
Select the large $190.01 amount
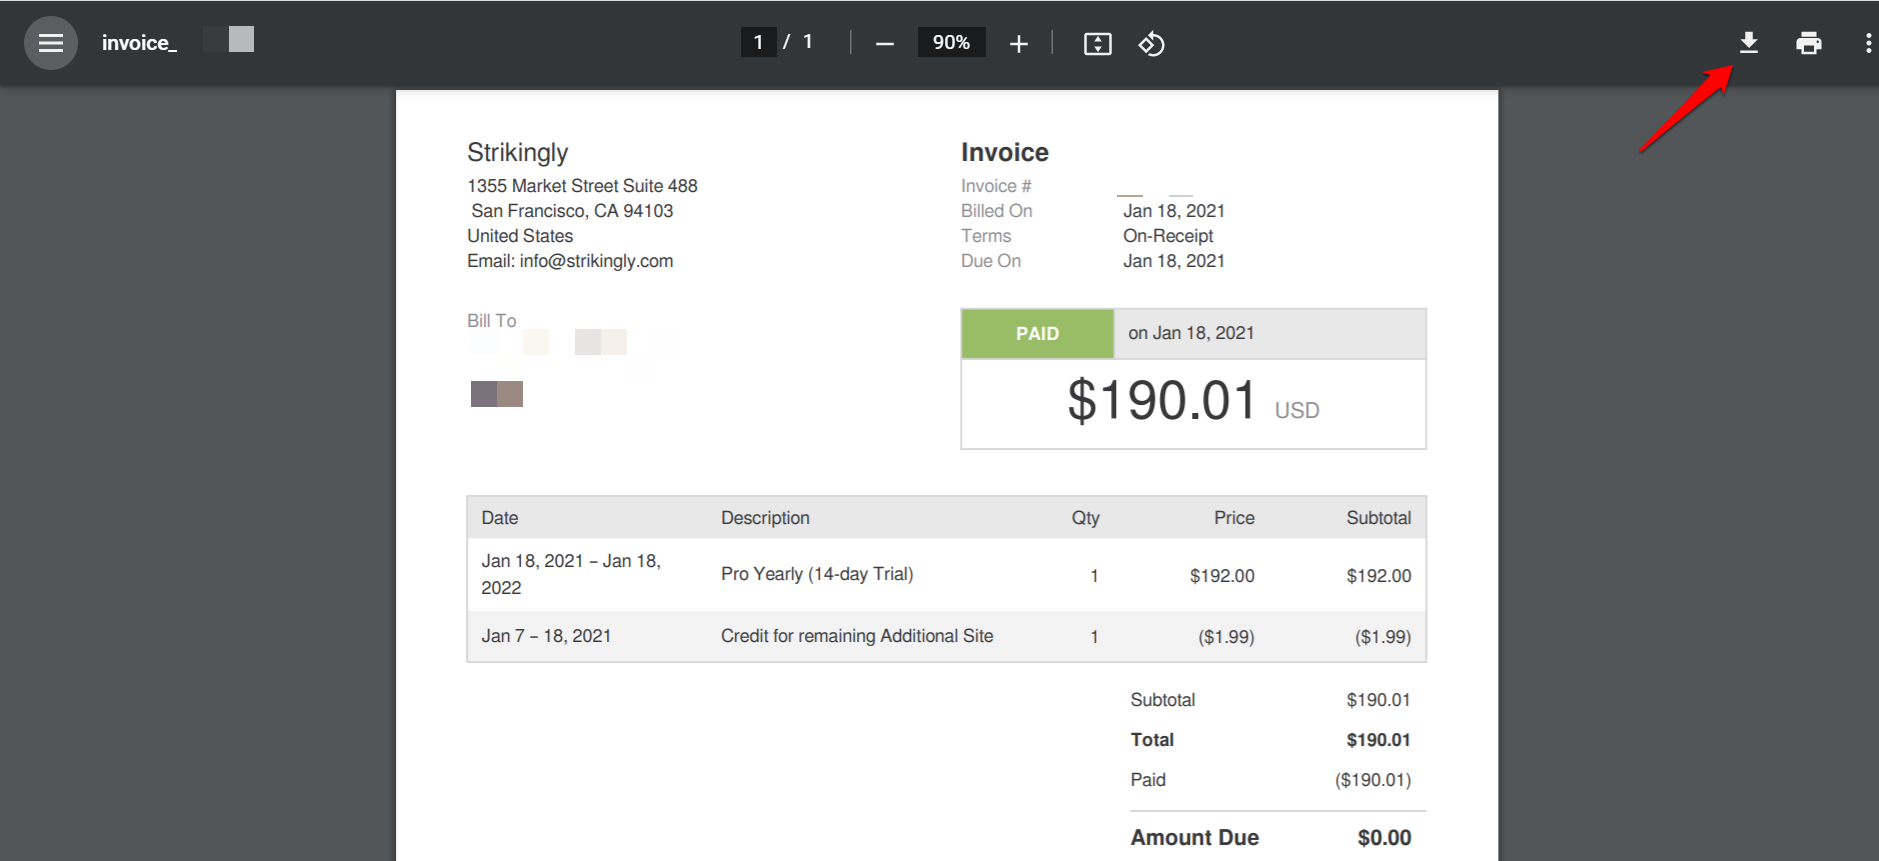1162,401
